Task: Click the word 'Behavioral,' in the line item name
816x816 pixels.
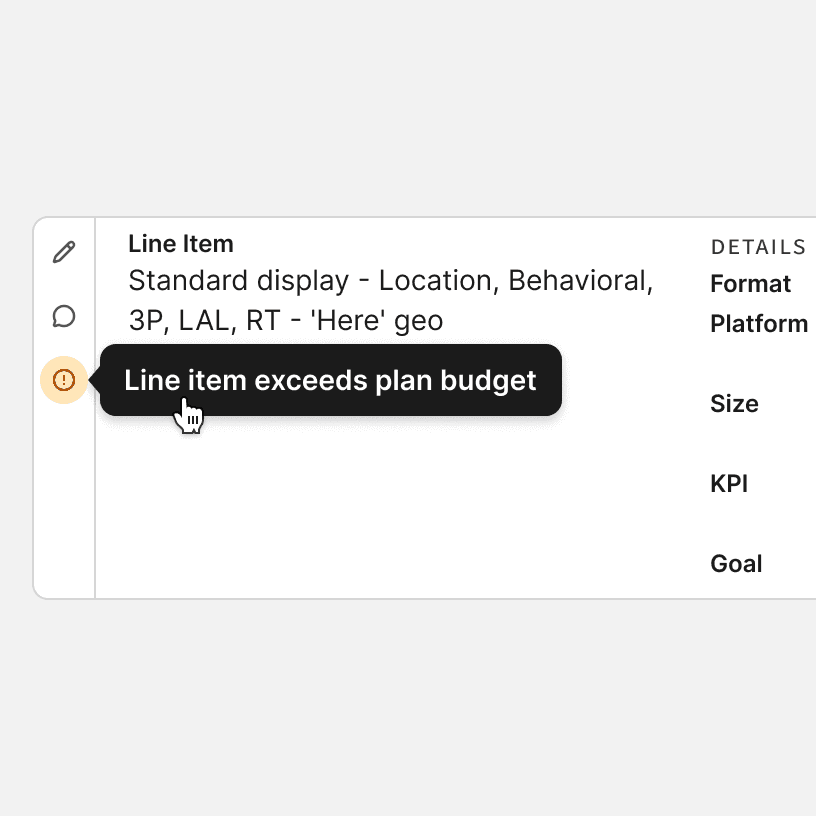Action: coord(580,281)
